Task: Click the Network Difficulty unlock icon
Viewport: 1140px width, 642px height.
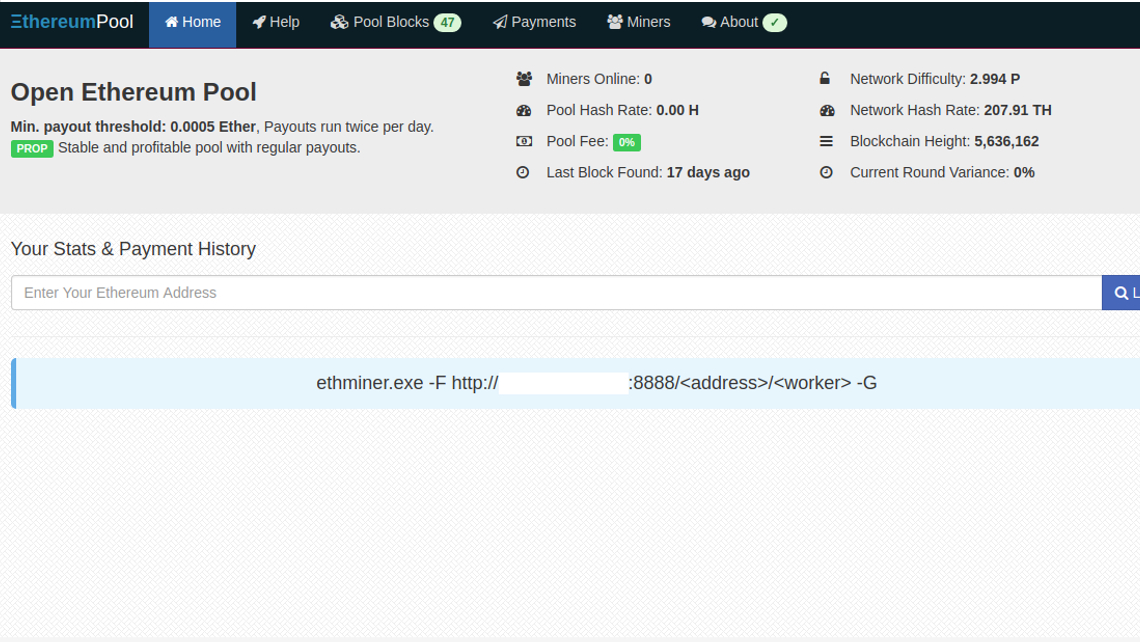Action: tap(825, 79)
